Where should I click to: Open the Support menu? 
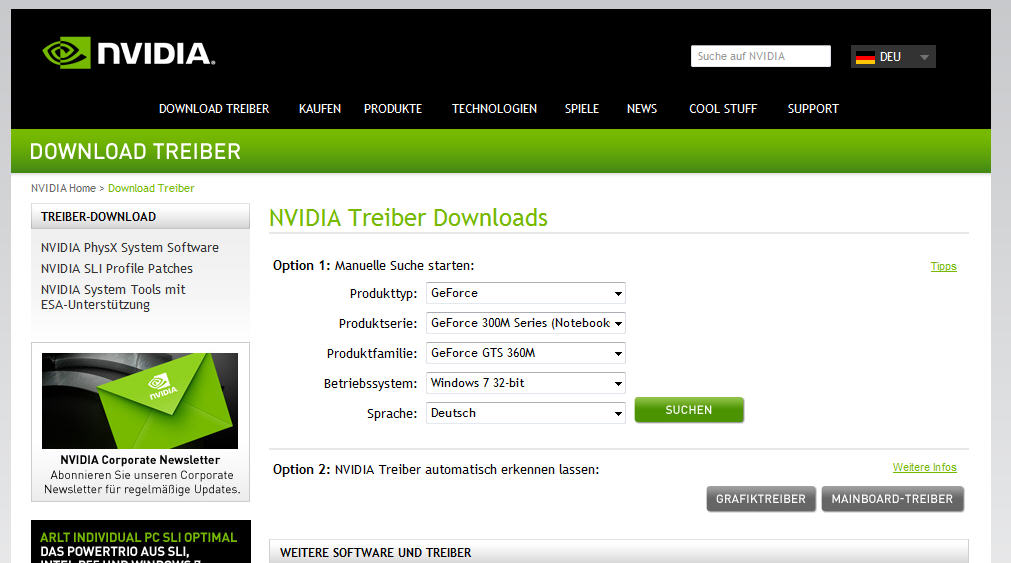[813, 109]
